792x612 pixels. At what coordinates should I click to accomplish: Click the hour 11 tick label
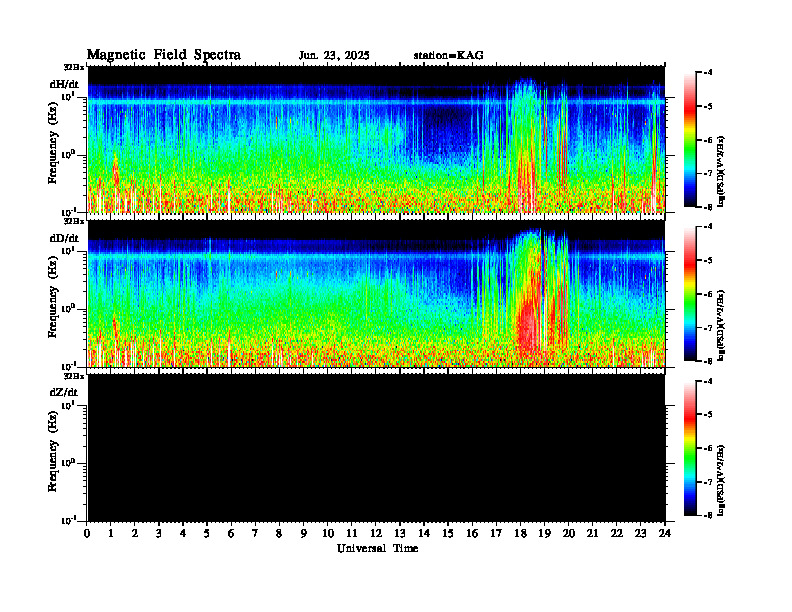point(352,533)
